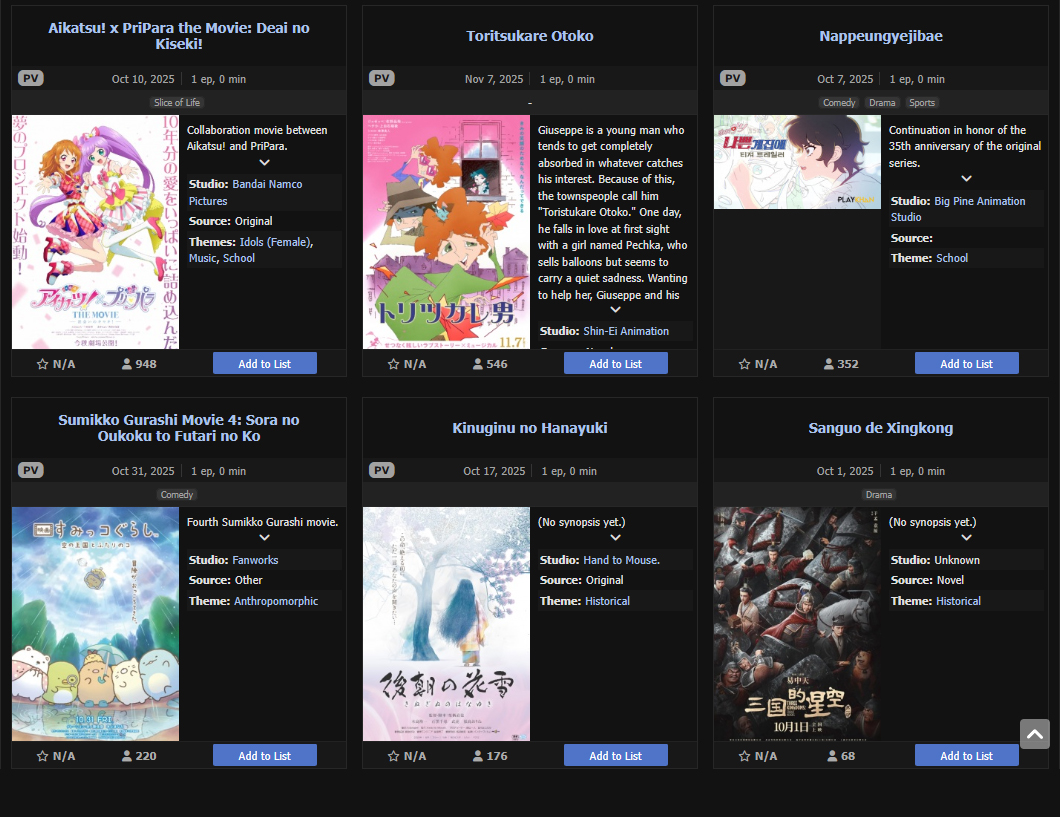This screenshot has height=817, width=1060.
Task: Click PV badge on Nappeungyejibae card
Action: [x=733, y=78]
